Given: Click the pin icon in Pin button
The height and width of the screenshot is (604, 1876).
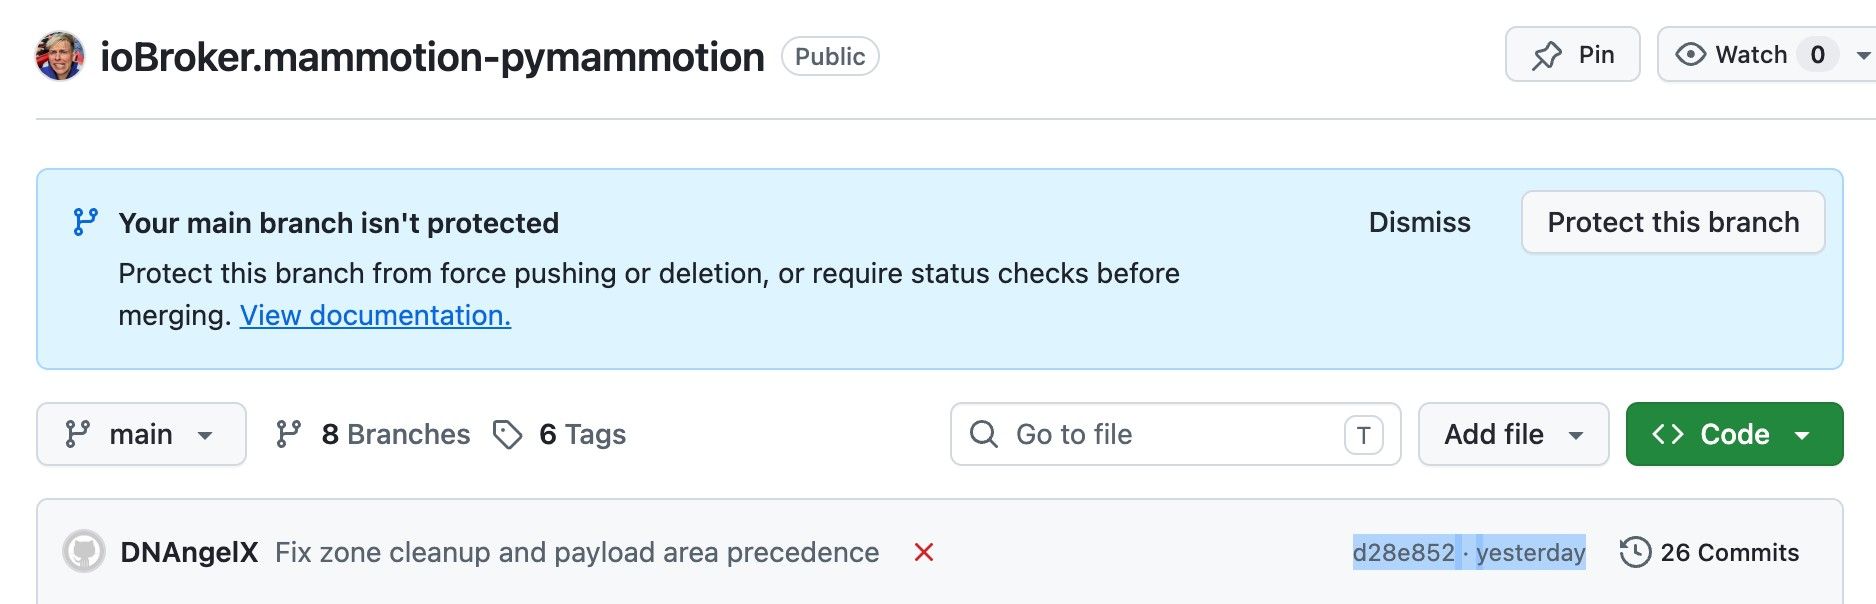Looking at the screenshot, I should click(x=1547, y=55).
